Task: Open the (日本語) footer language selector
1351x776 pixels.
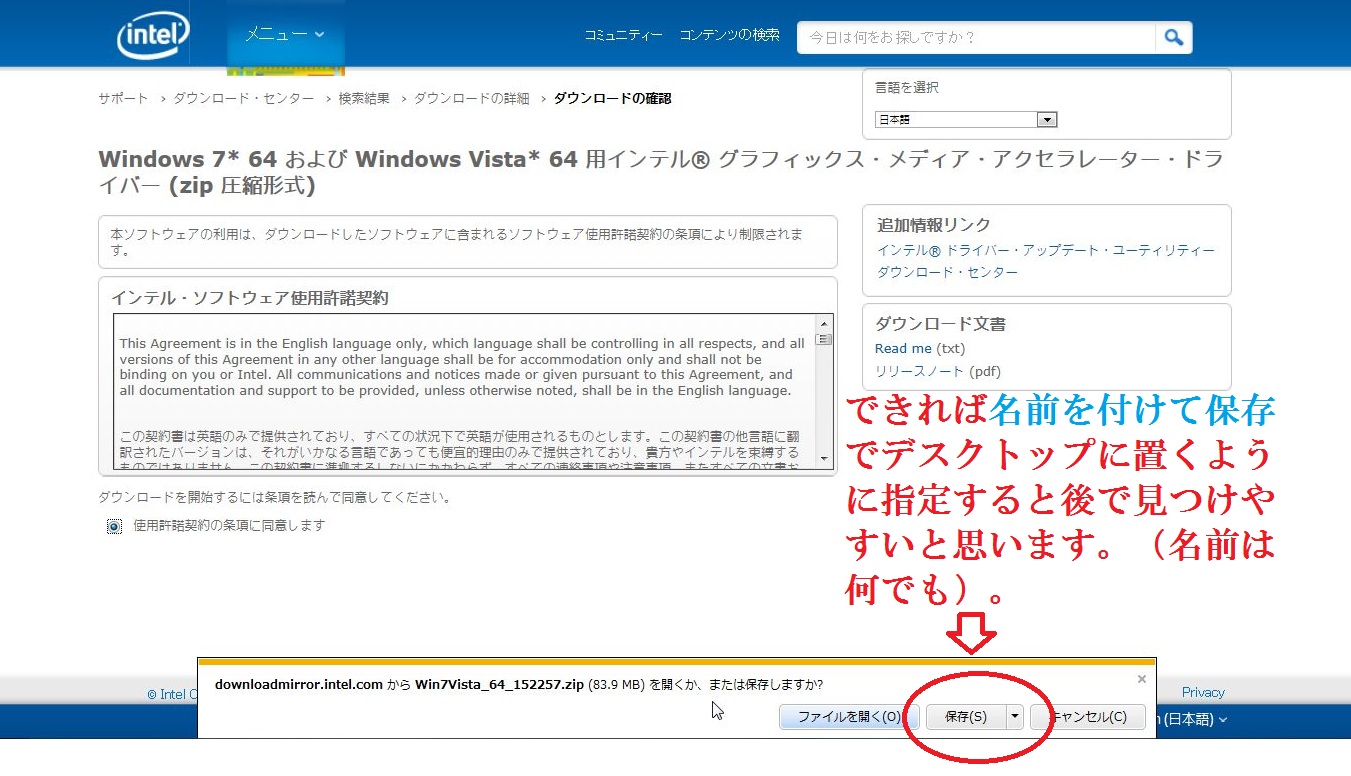Action: [1192, 719]
